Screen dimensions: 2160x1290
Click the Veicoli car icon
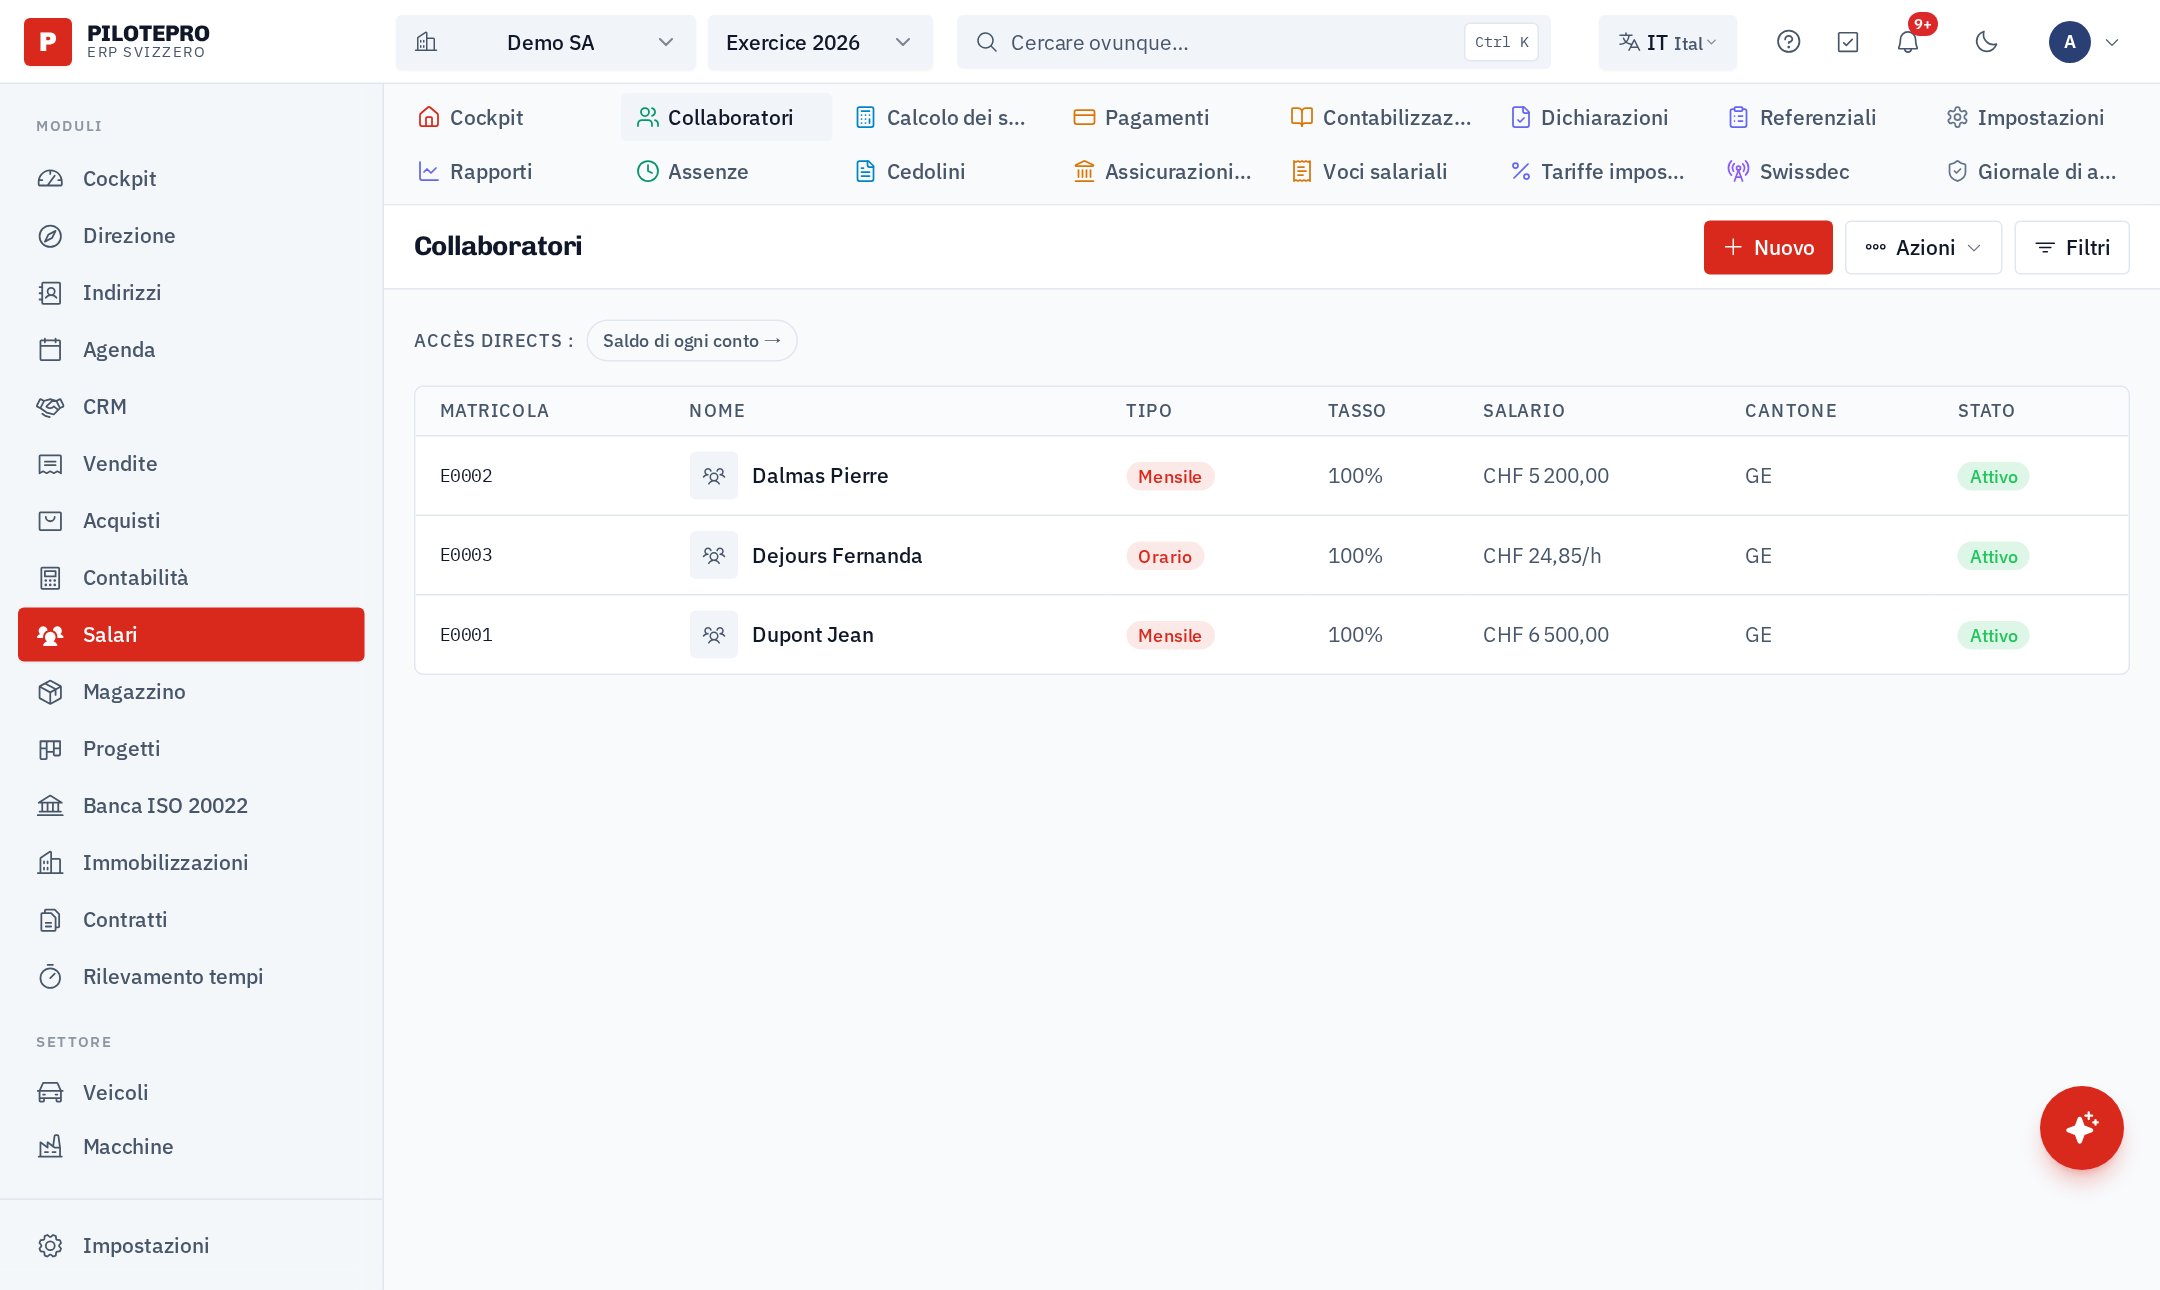coord(50,1092)
